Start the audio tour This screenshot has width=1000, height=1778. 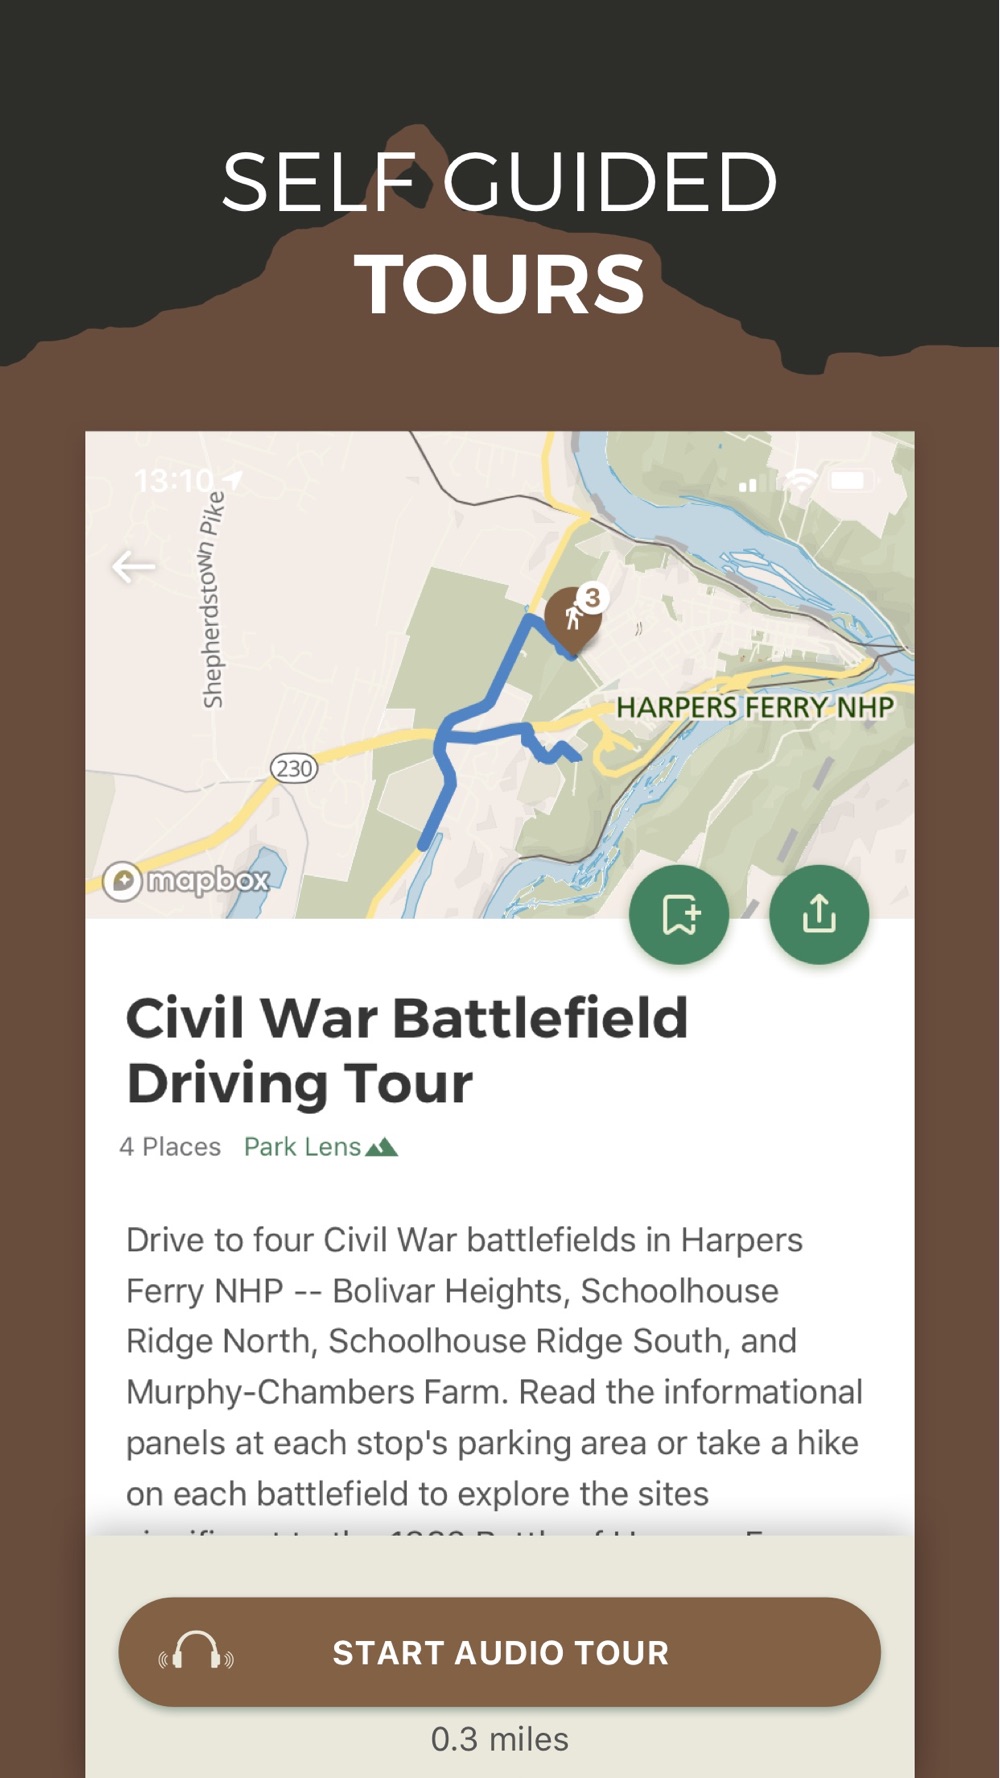click(x=500, y=1652)
